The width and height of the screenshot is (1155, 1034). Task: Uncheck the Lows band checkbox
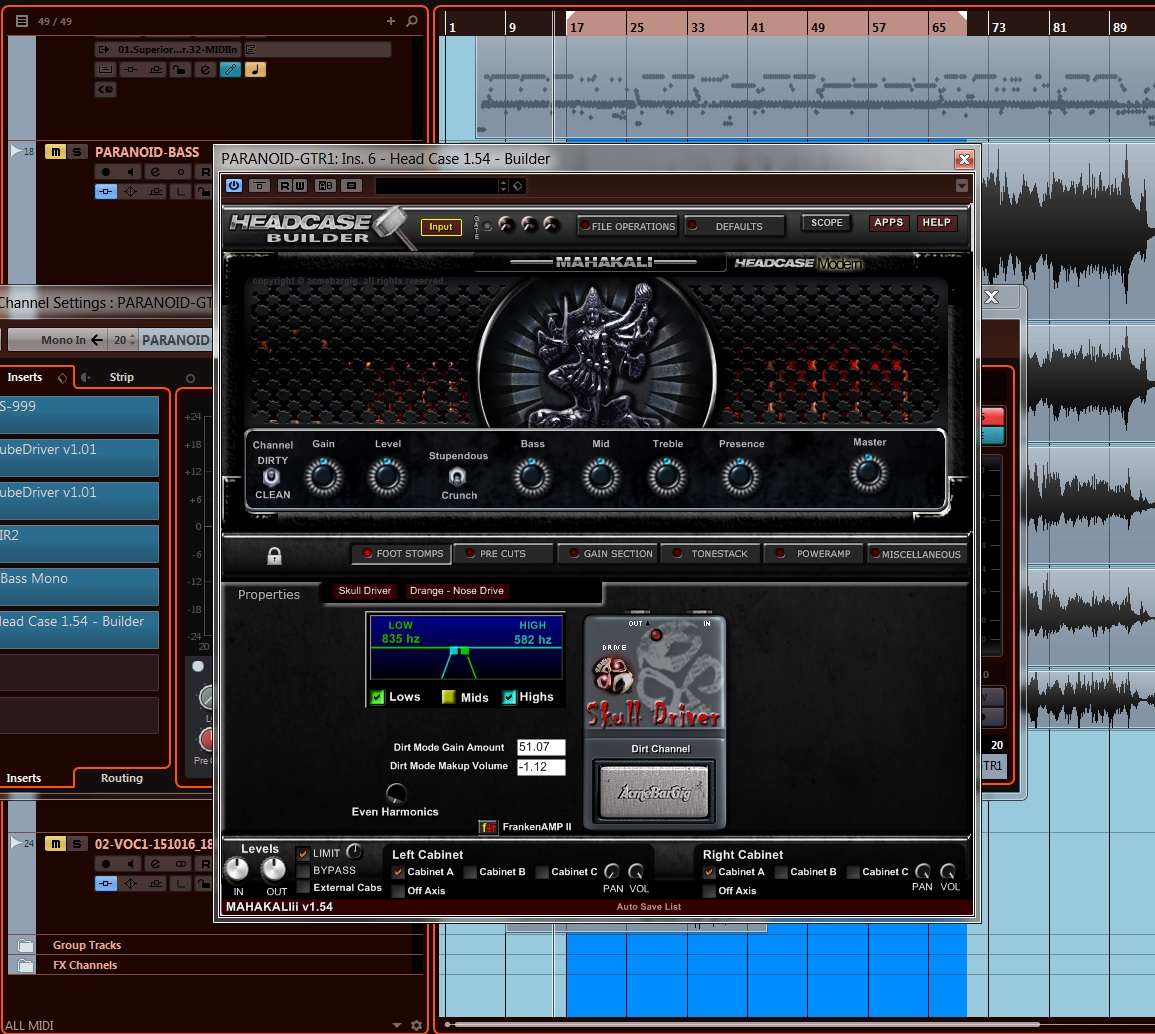coord(377,697)
